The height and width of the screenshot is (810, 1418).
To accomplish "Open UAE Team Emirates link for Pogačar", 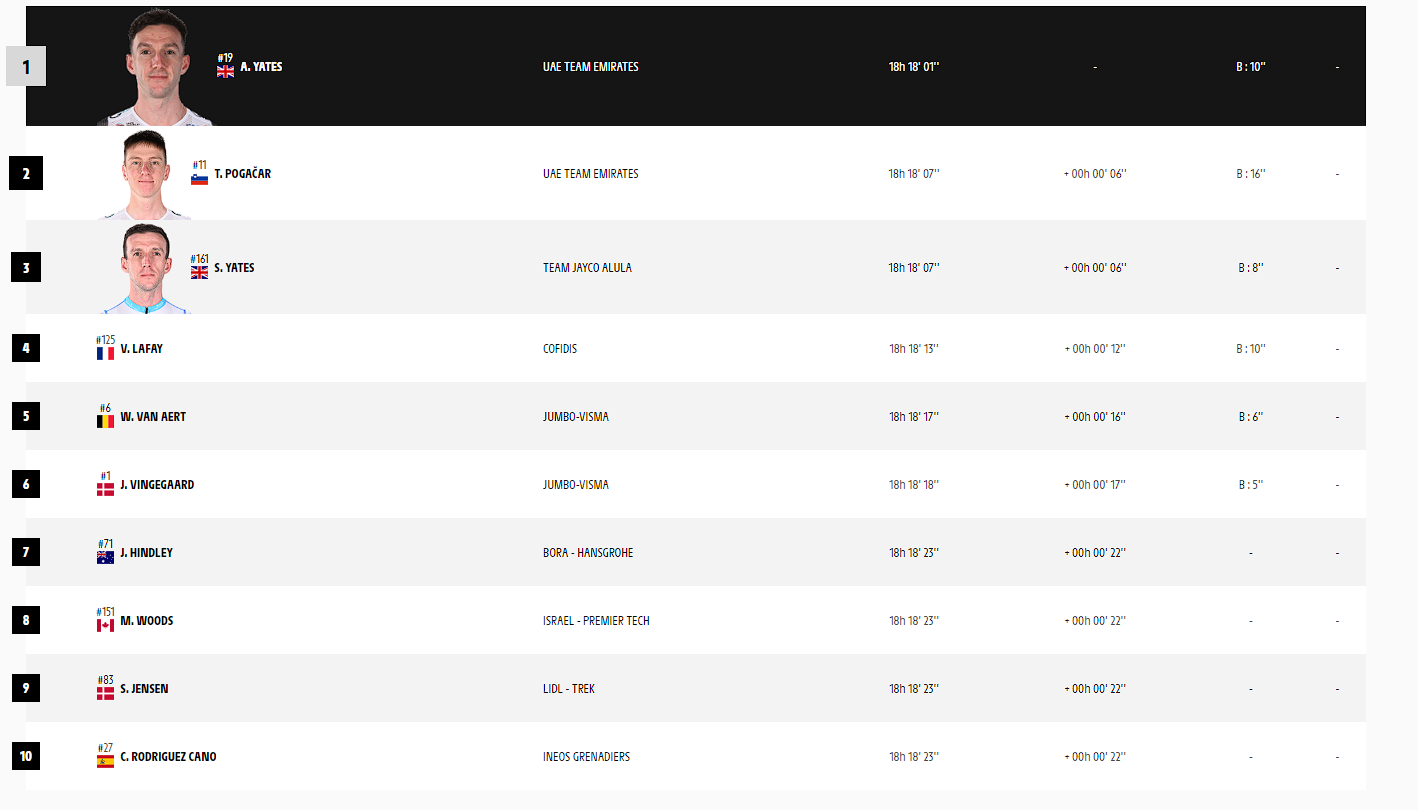I will click(590, 174).
